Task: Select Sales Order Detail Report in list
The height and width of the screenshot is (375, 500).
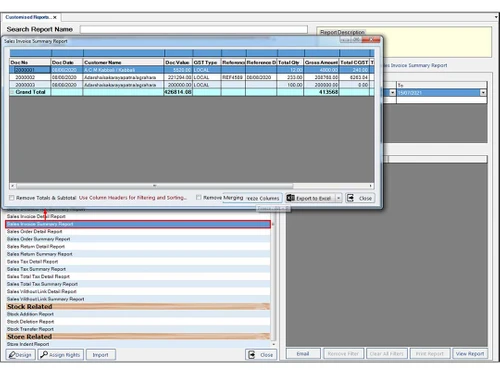Action: click(x=138, y=232)
